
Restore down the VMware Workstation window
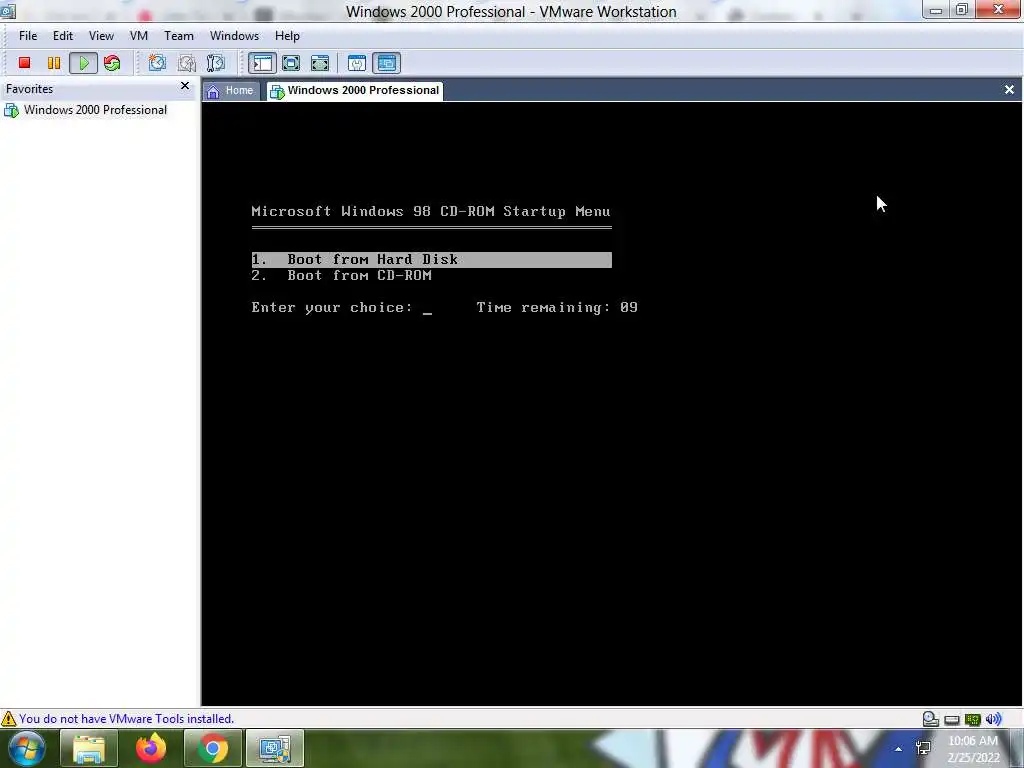(x=962, y=10)
